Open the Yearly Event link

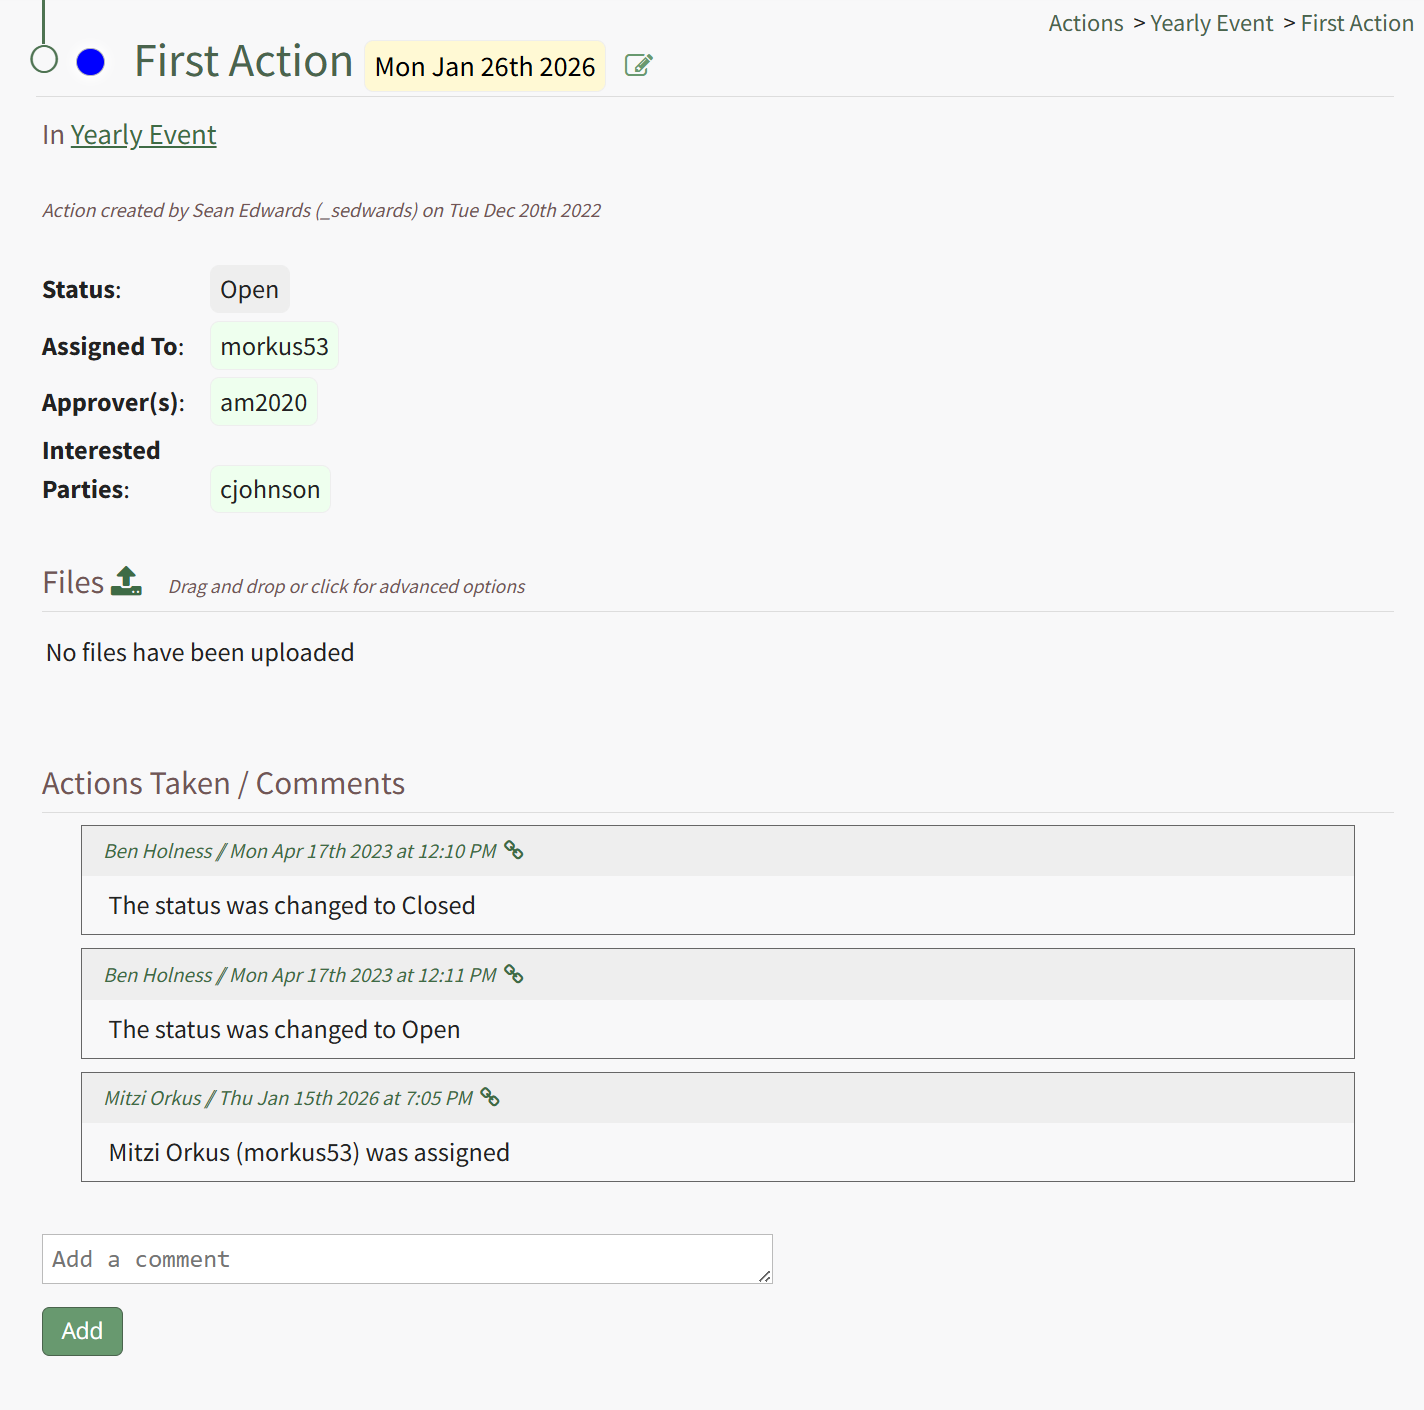tap(143, 135)
